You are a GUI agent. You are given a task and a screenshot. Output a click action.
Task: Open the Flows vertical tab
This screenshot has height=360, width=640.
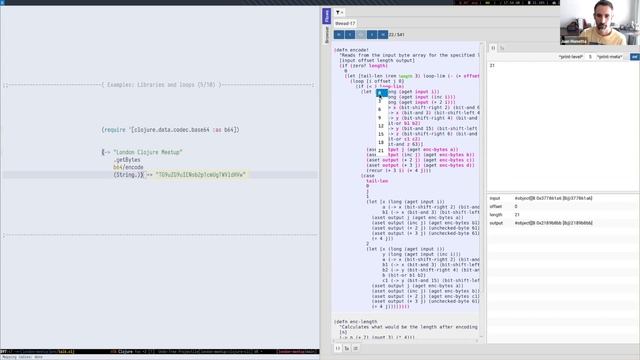click(326, 16)
